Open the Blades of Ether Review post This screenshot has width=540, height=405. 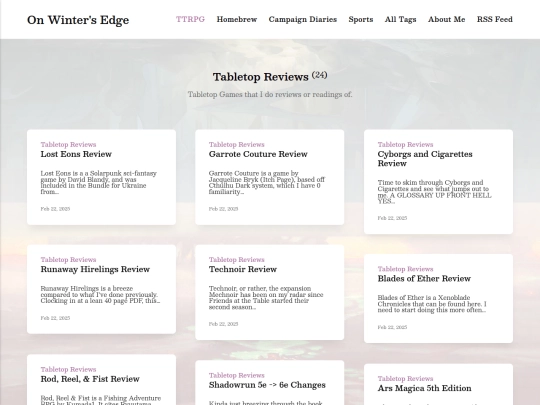point(424,278)
